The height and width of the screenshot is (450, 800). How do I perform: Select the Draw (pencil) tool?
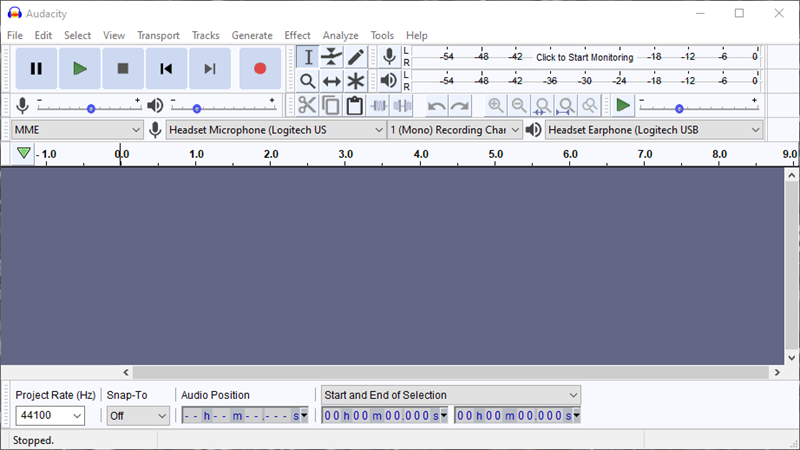coord(356,57)
